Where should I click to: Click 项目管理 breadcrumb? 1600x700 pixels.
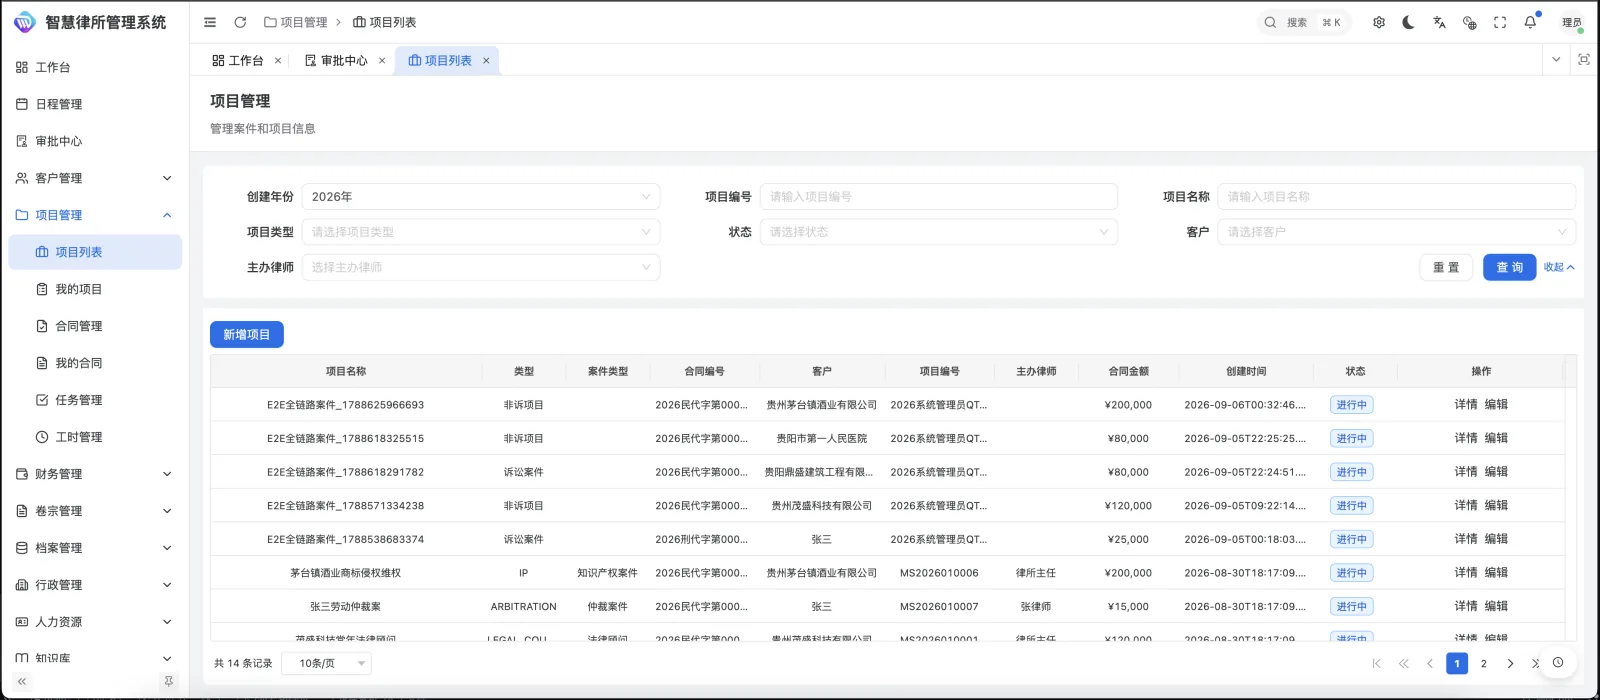coord(296,22)
